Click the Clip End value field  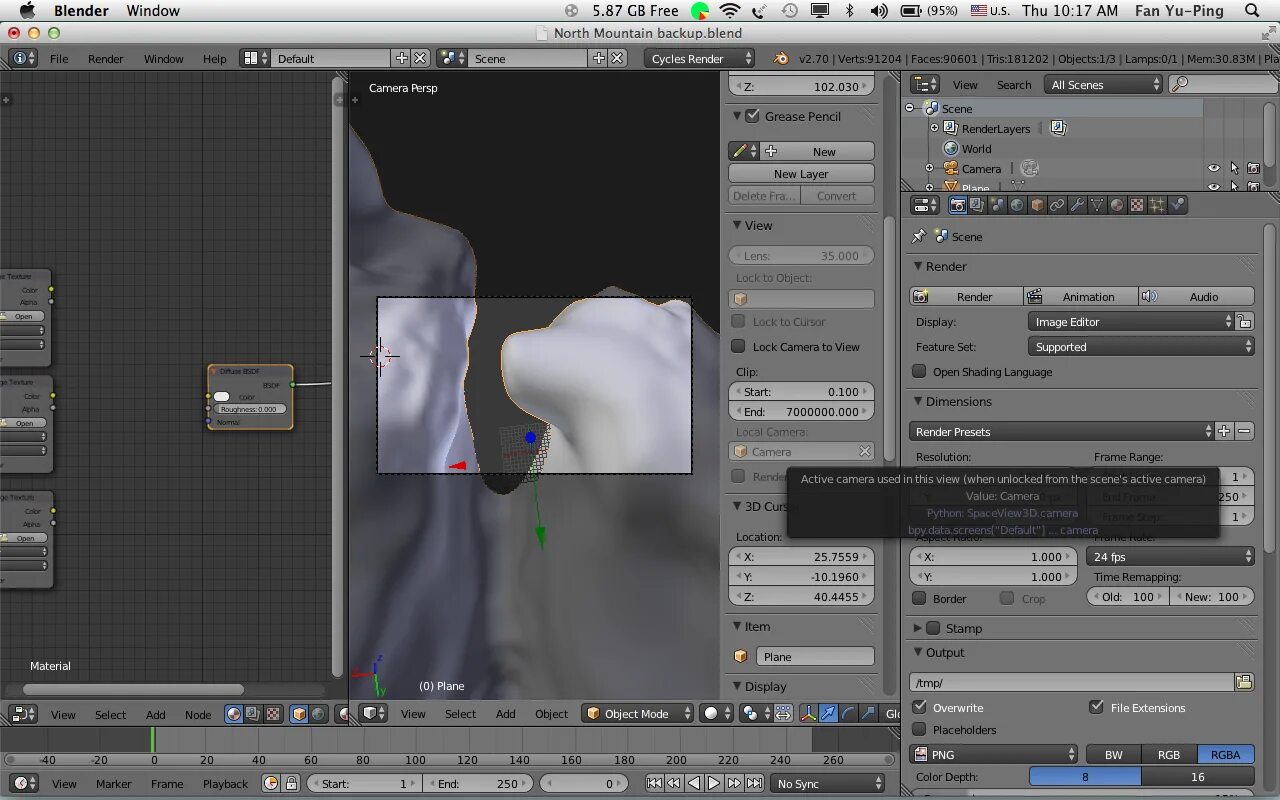[801, 412]
